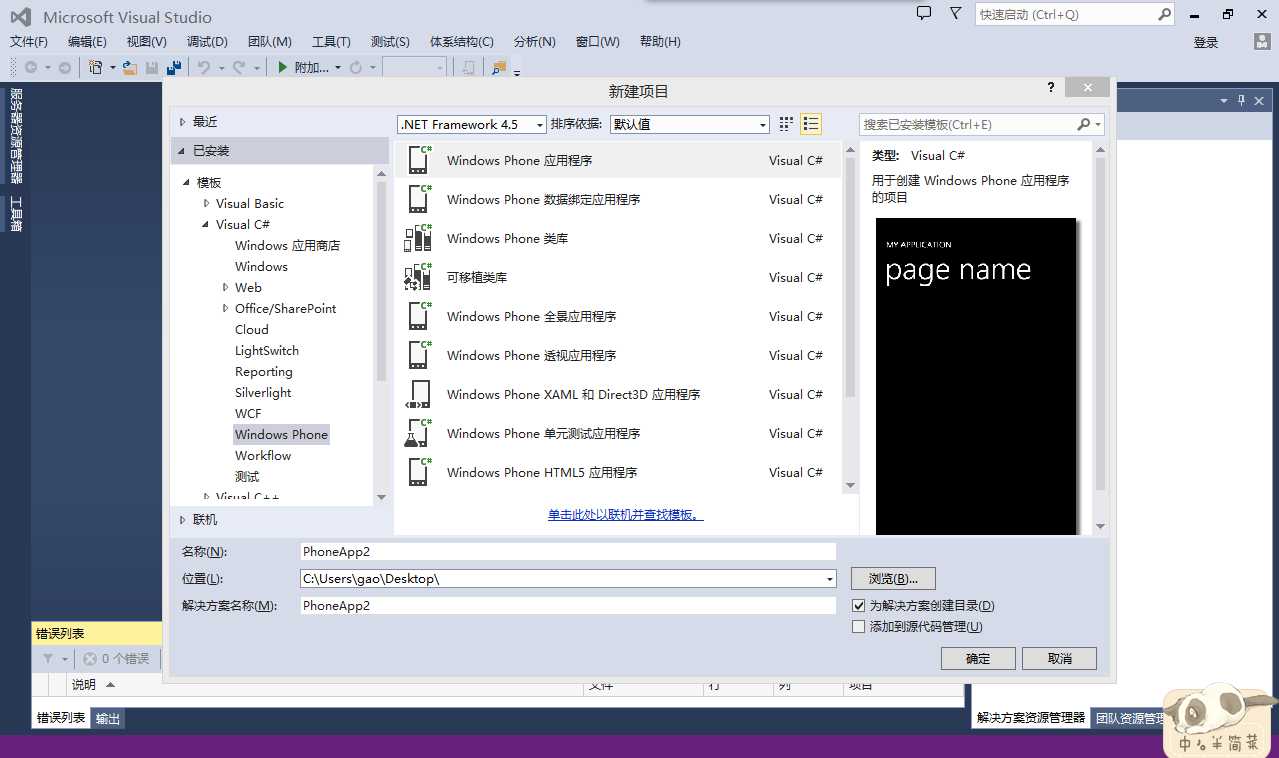
Task: Select the 可移植类库 template icon
Action: pyautogui.click(x=418, y=277)
